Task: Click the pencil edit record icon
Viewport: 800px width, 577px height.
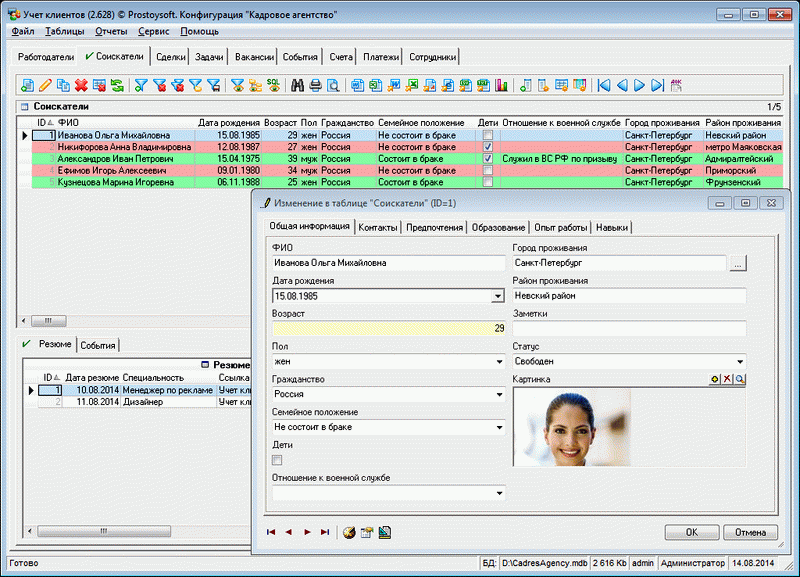Action: 45,85
